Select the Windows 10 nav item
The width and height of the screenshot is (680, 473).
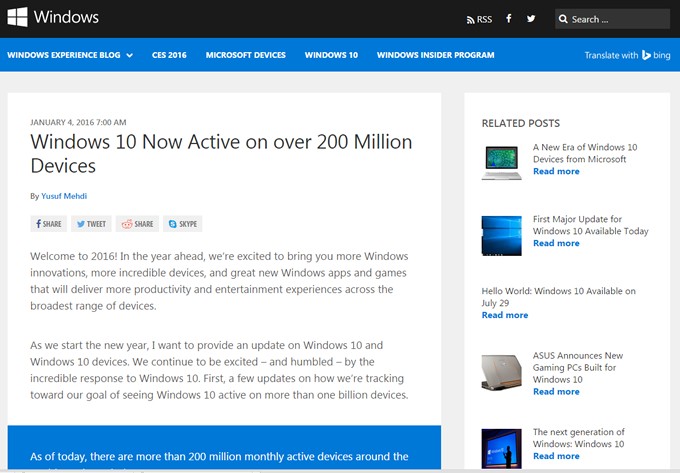(331, 55)
